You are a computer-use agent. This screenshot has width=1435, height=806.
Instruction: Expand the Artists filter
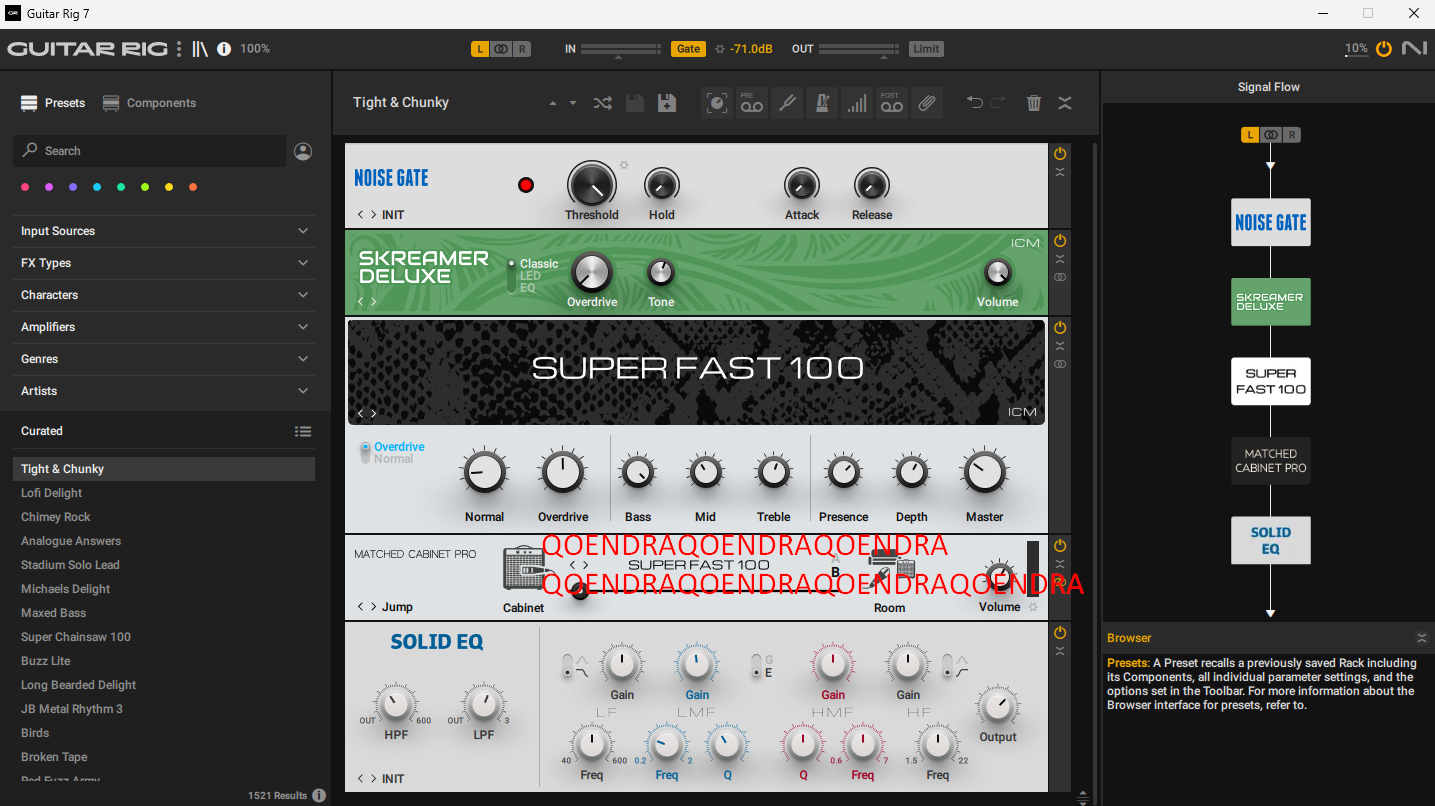pyautogui.click(x=166, y=391)
